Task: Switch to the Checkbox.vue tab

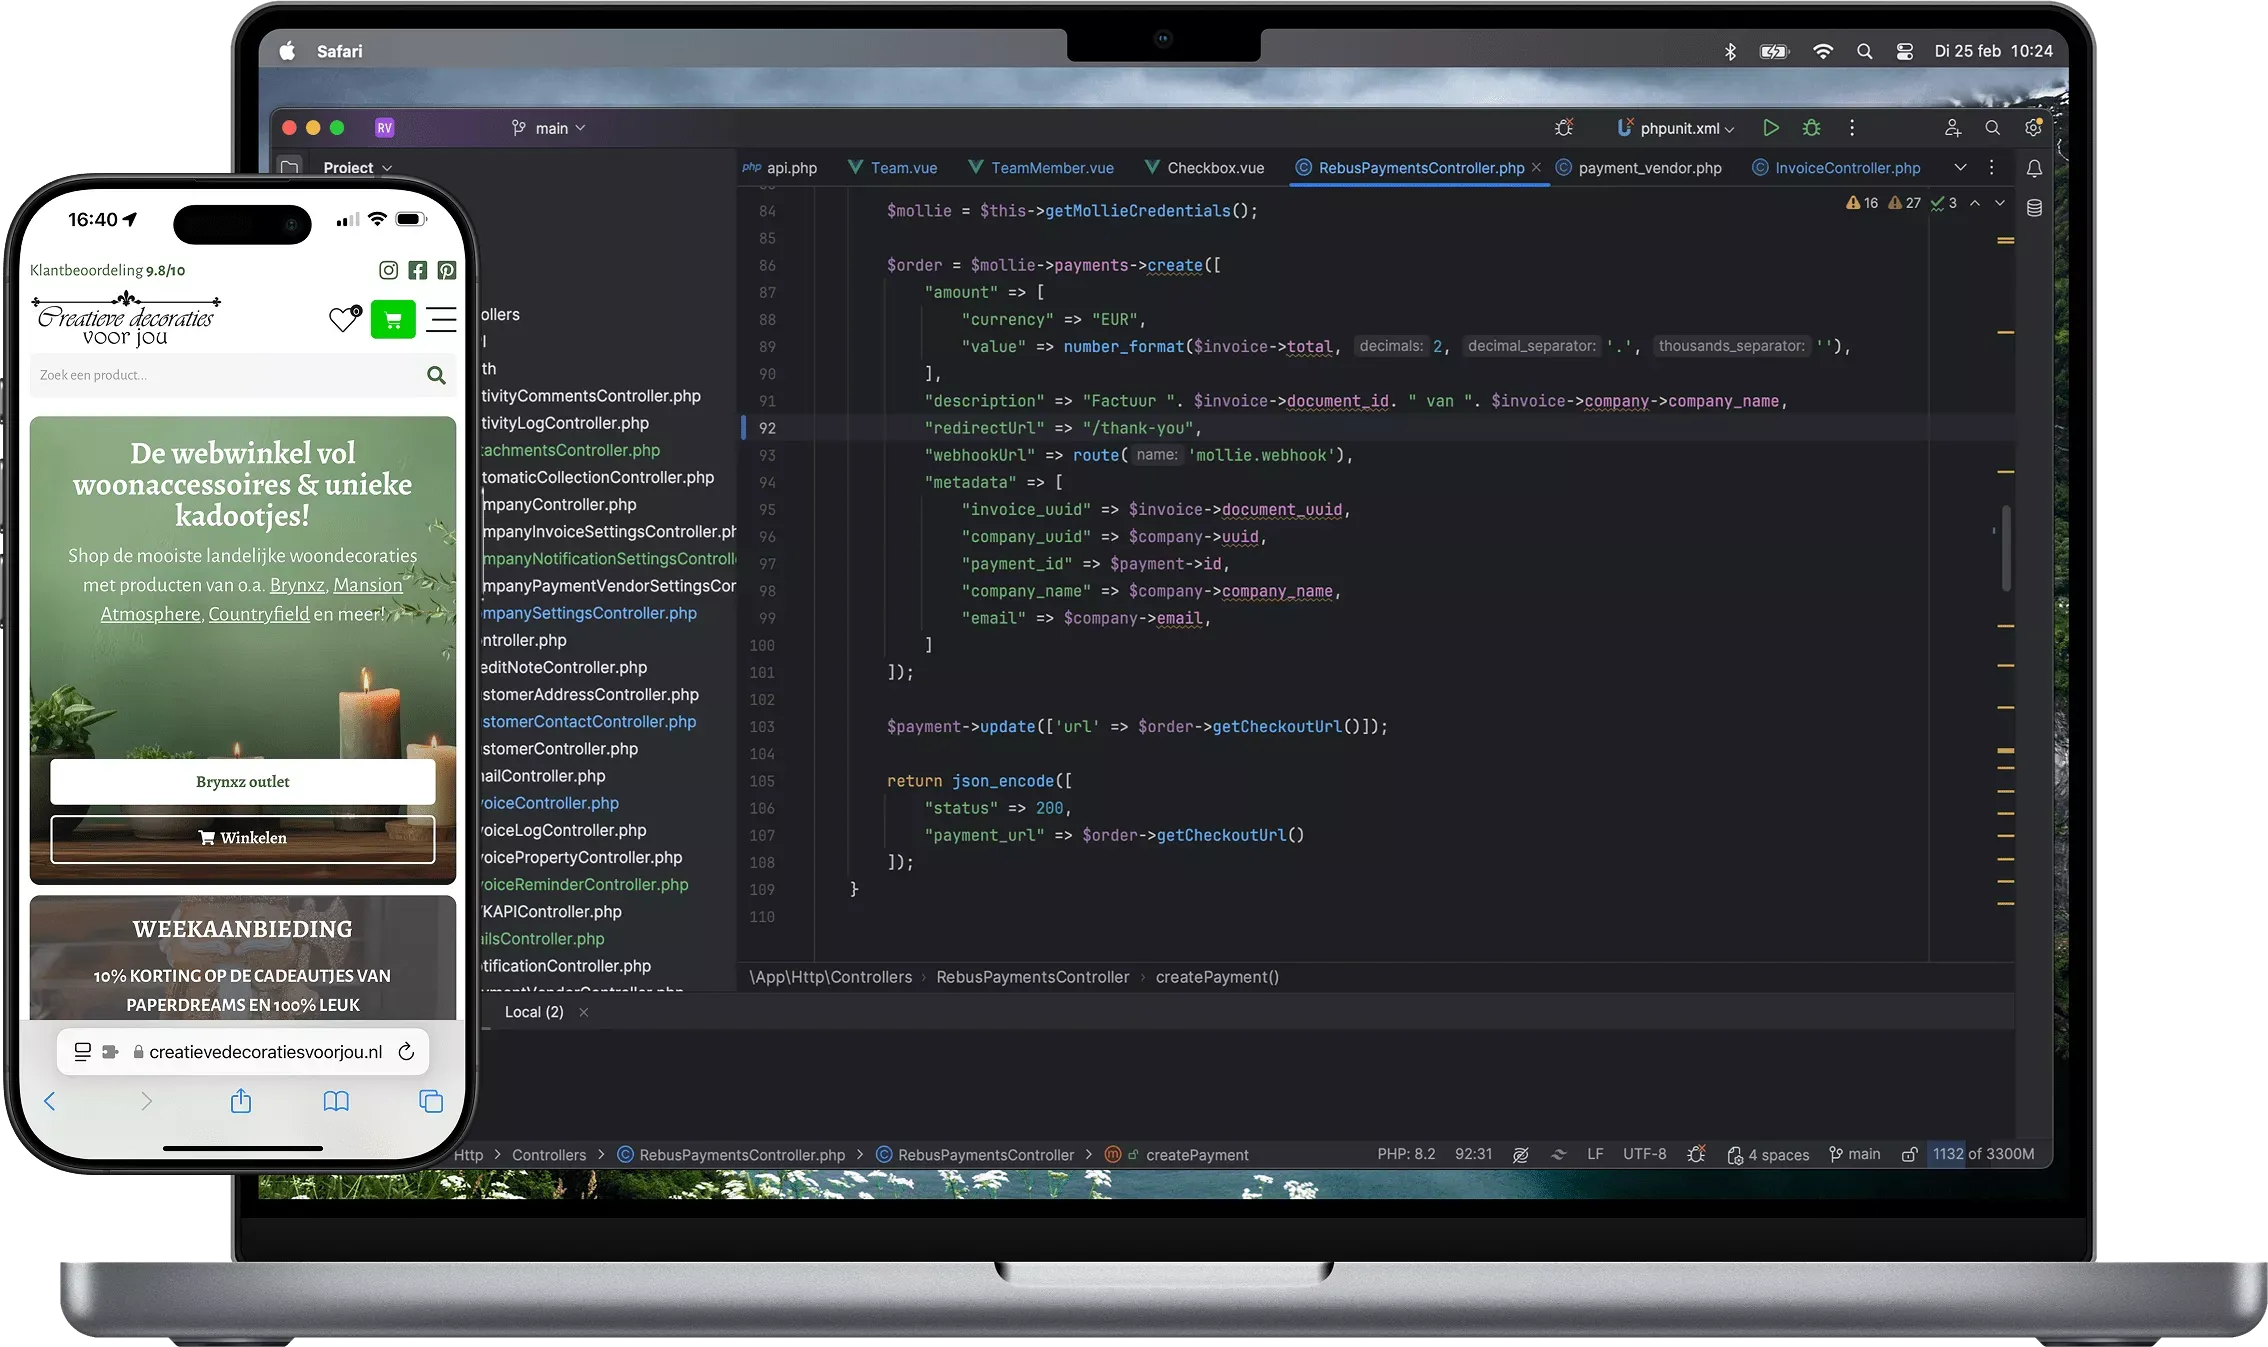Action: [1205, 168]
